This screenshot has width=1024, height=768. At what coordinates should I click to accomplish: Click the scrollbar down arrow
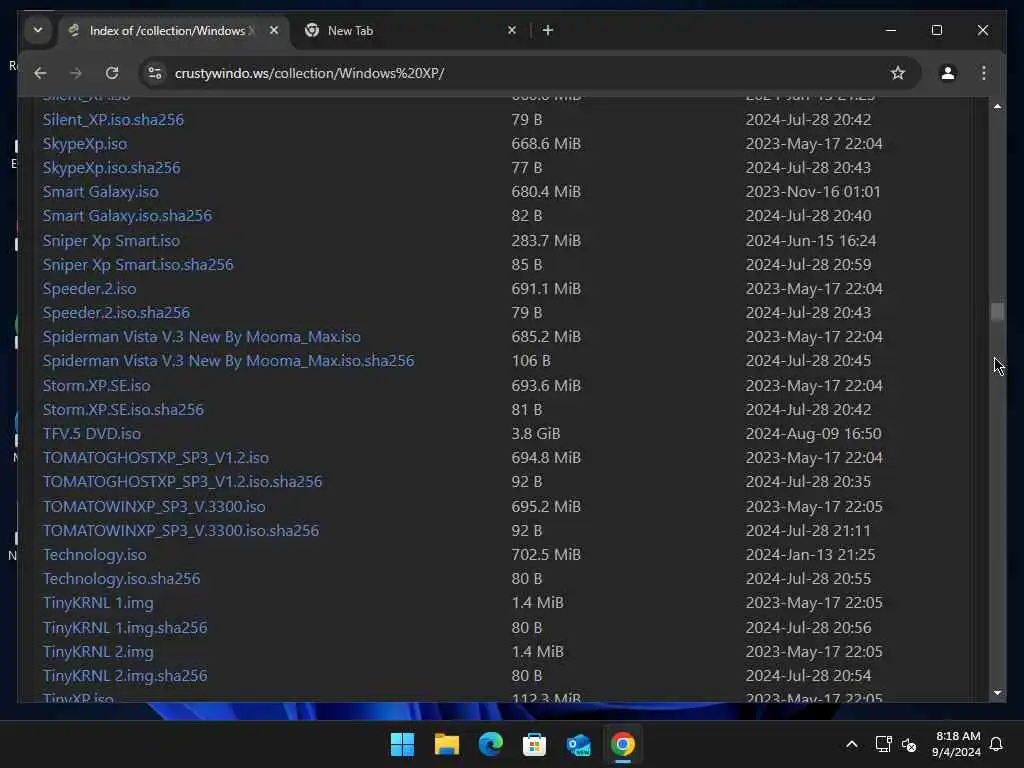pos(997,692)
